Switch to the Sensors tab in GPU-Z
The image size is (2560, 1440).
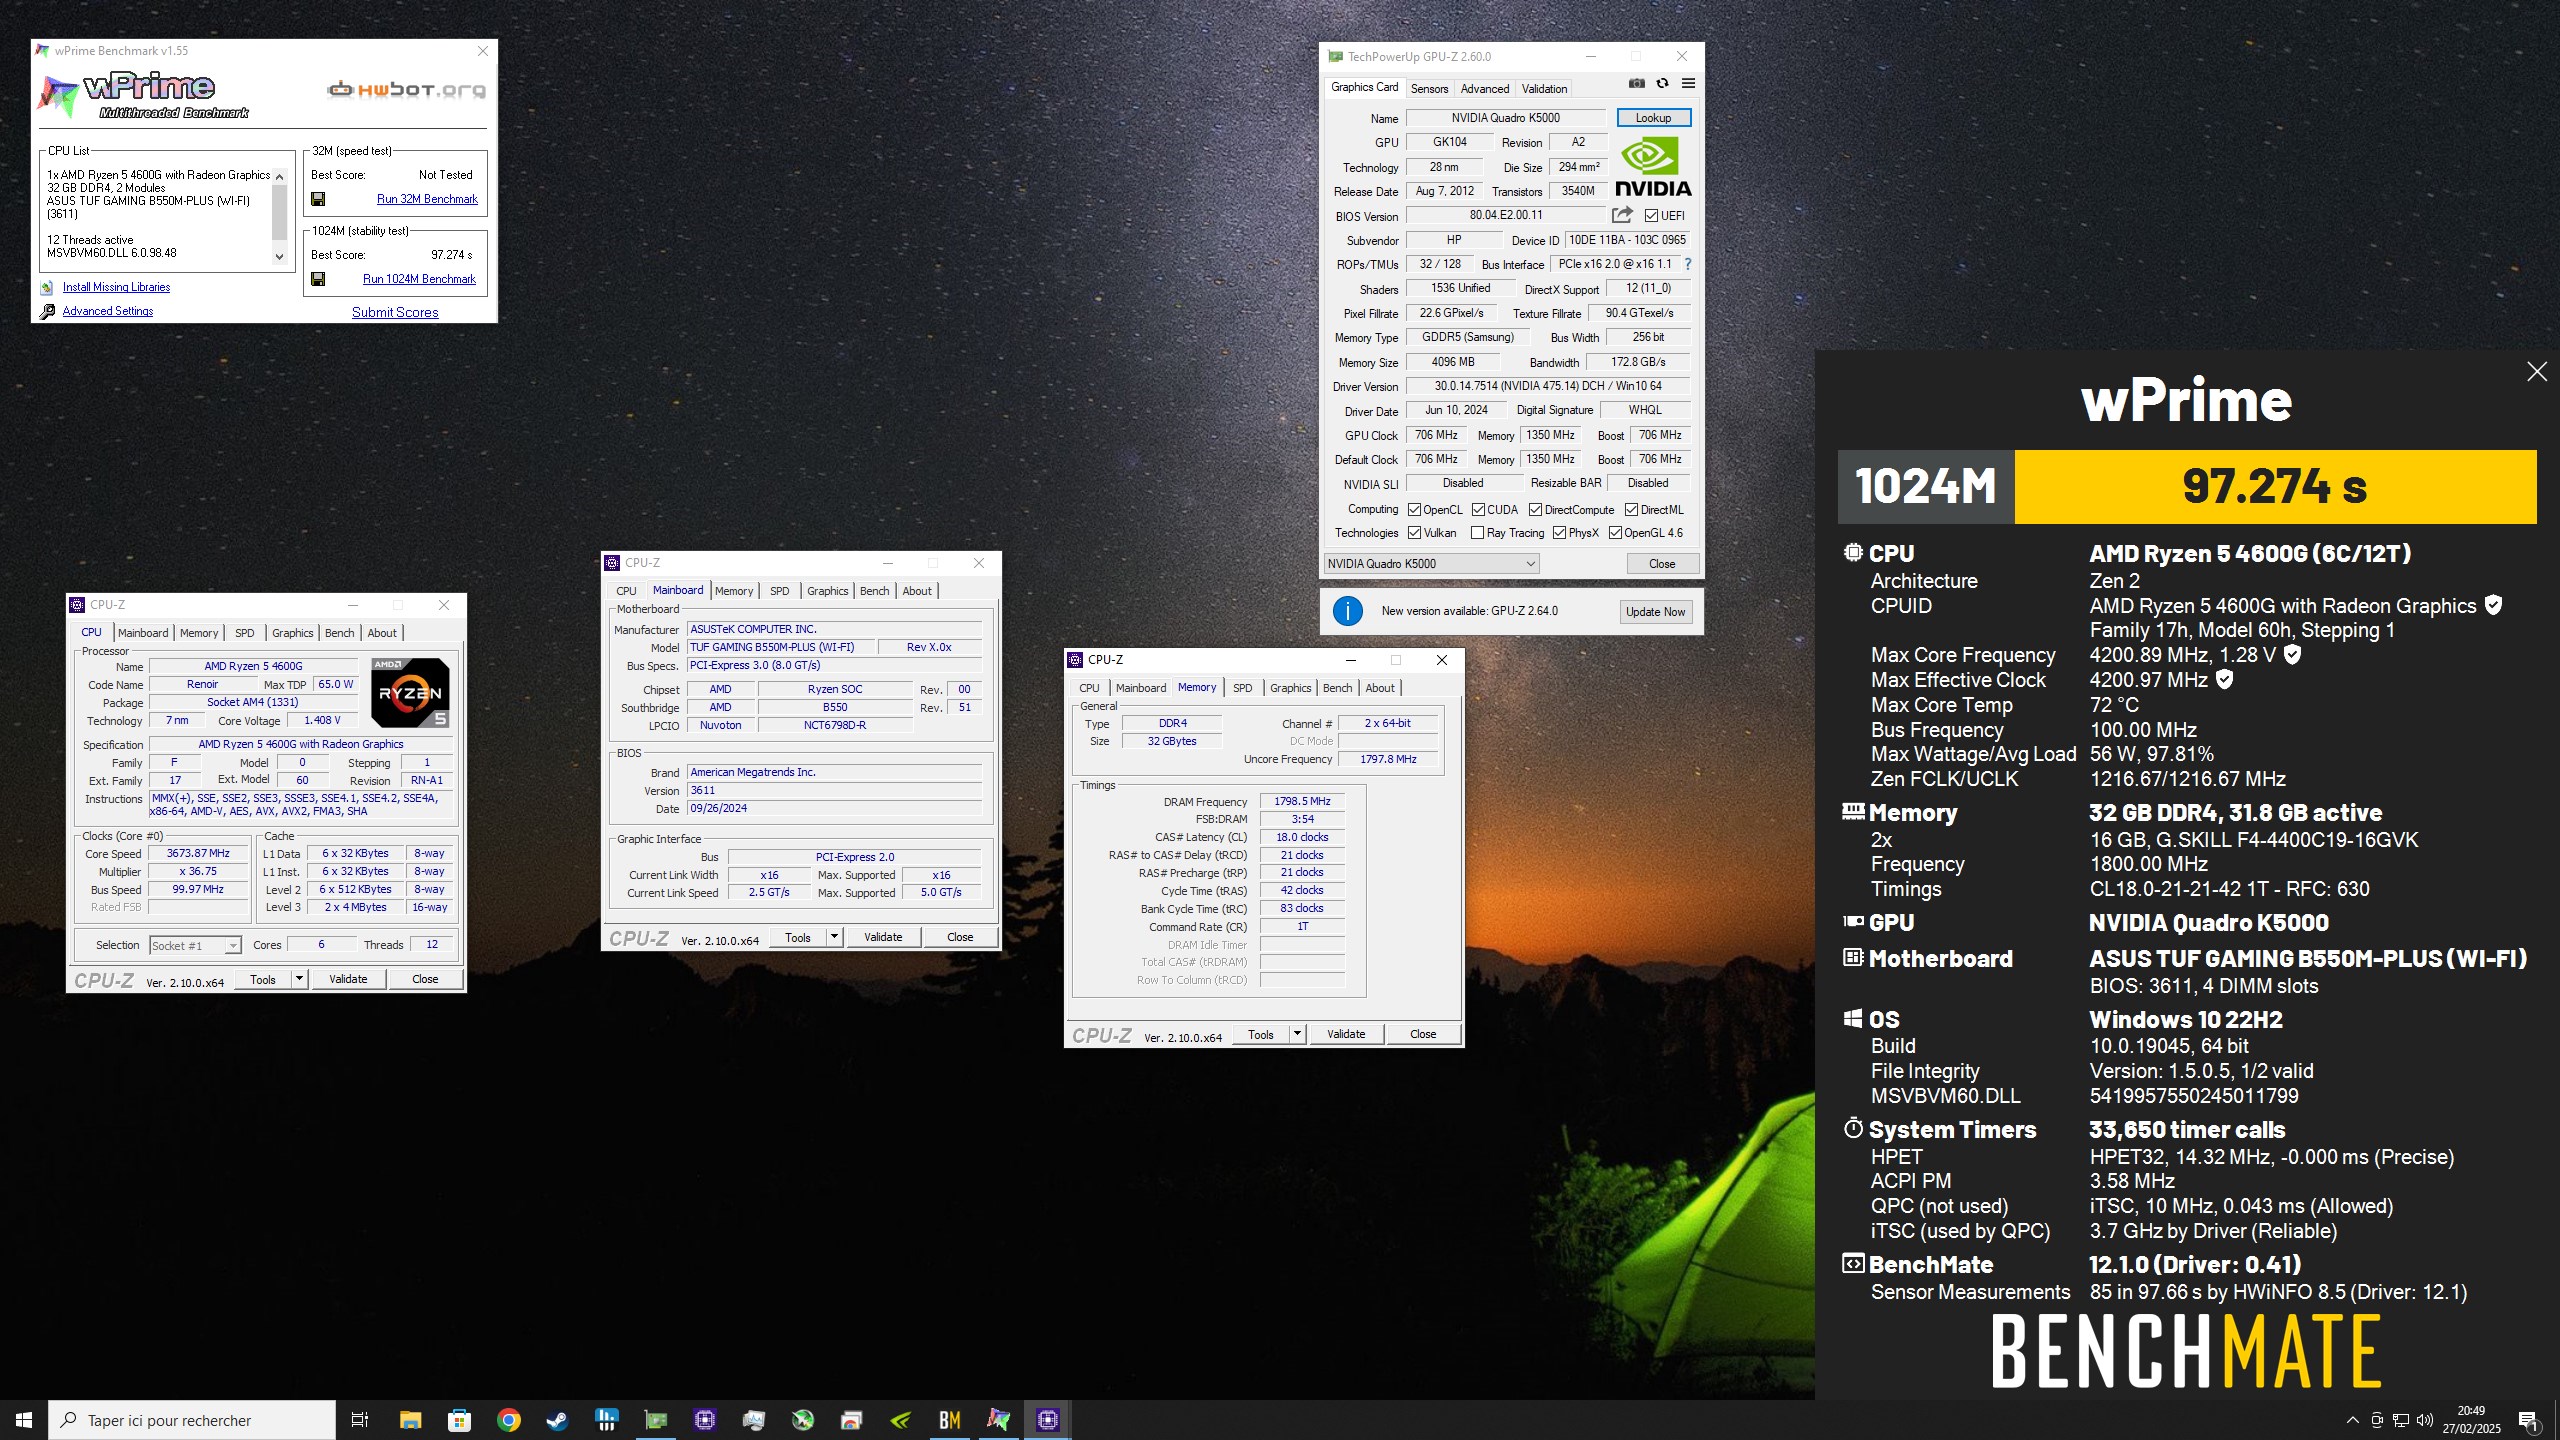click(x=1429, y=89)
